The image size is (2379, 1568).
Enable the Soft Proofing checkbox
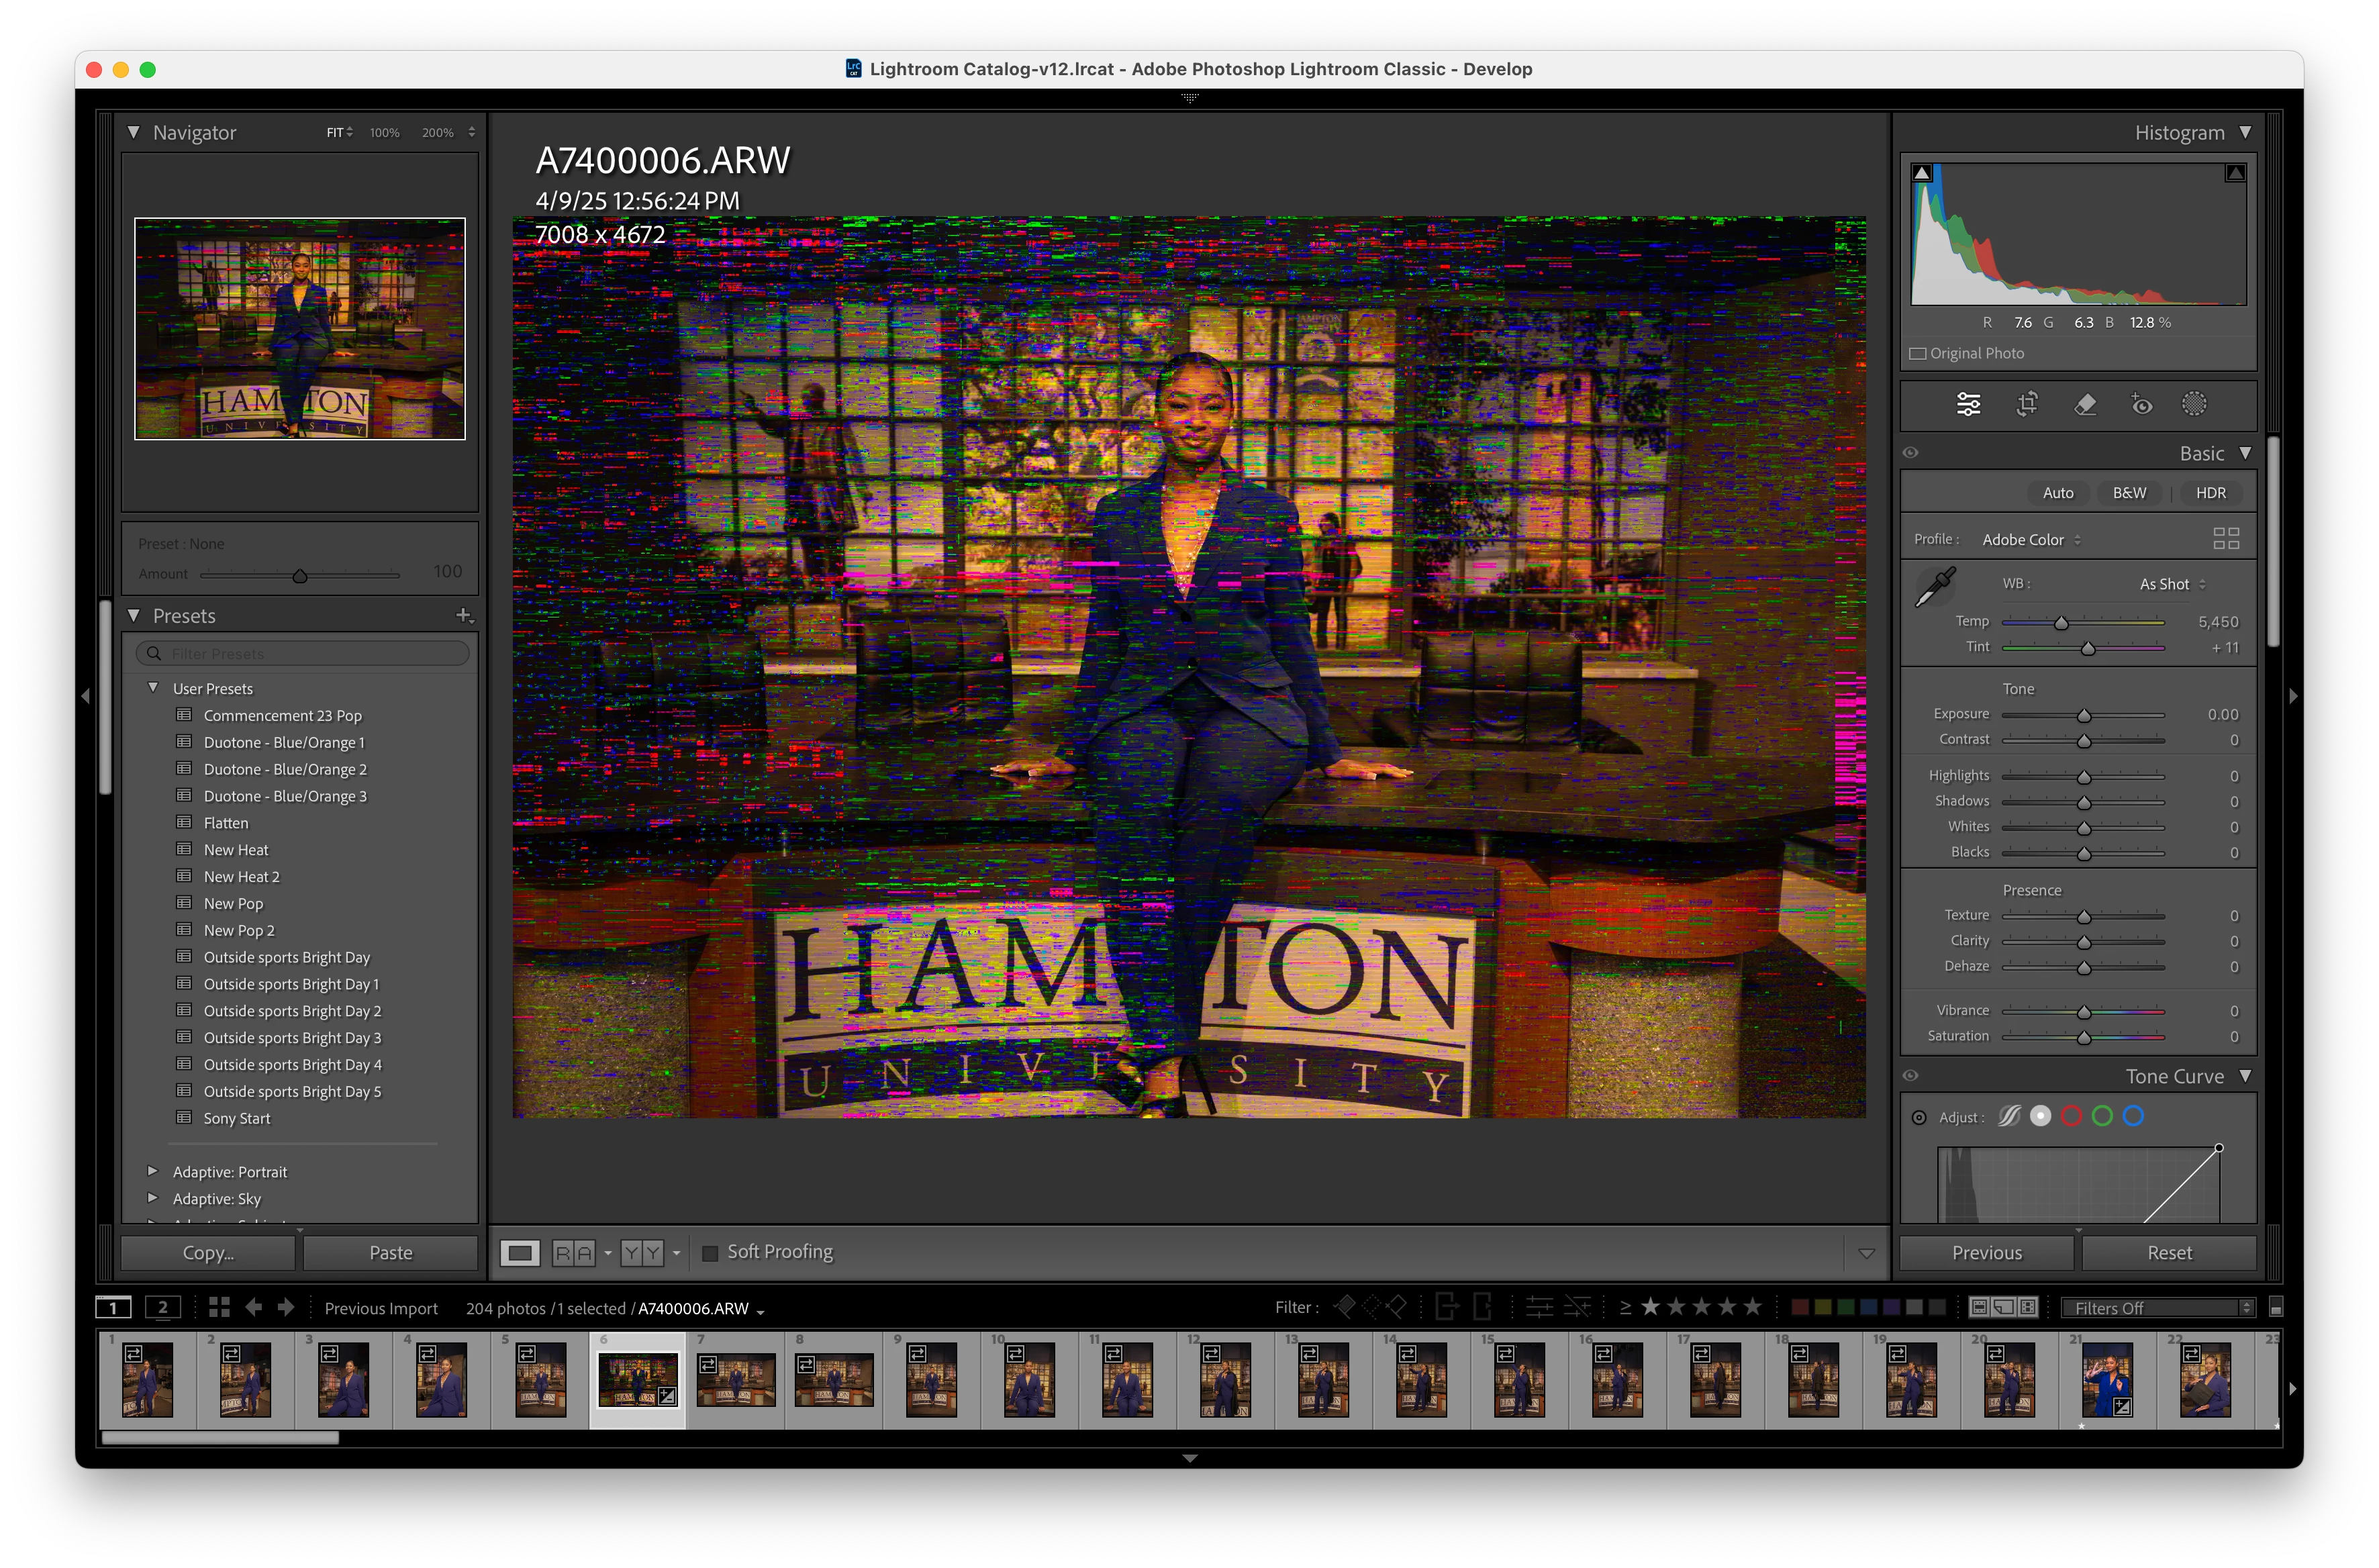click(710, 1253)
